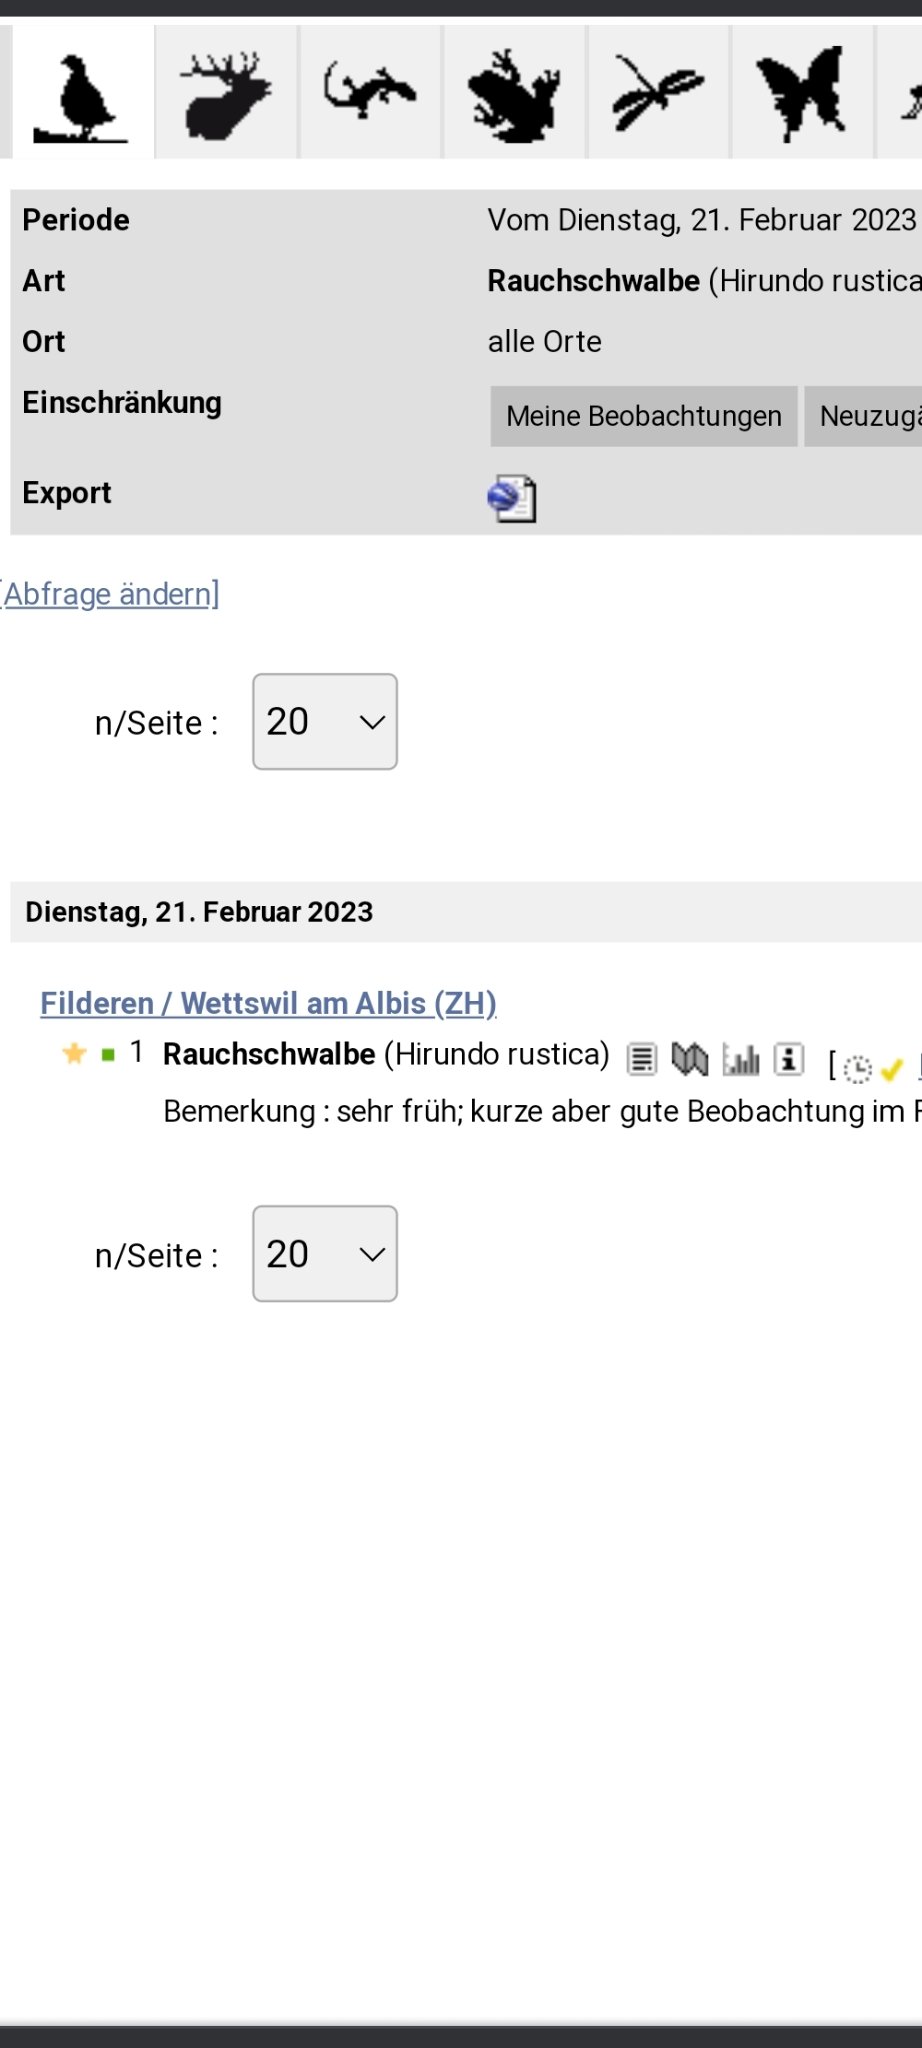Click the species info icon
Image resolution: width=922 pixels, height=2048 pixels.
(x=789, y=1059)
